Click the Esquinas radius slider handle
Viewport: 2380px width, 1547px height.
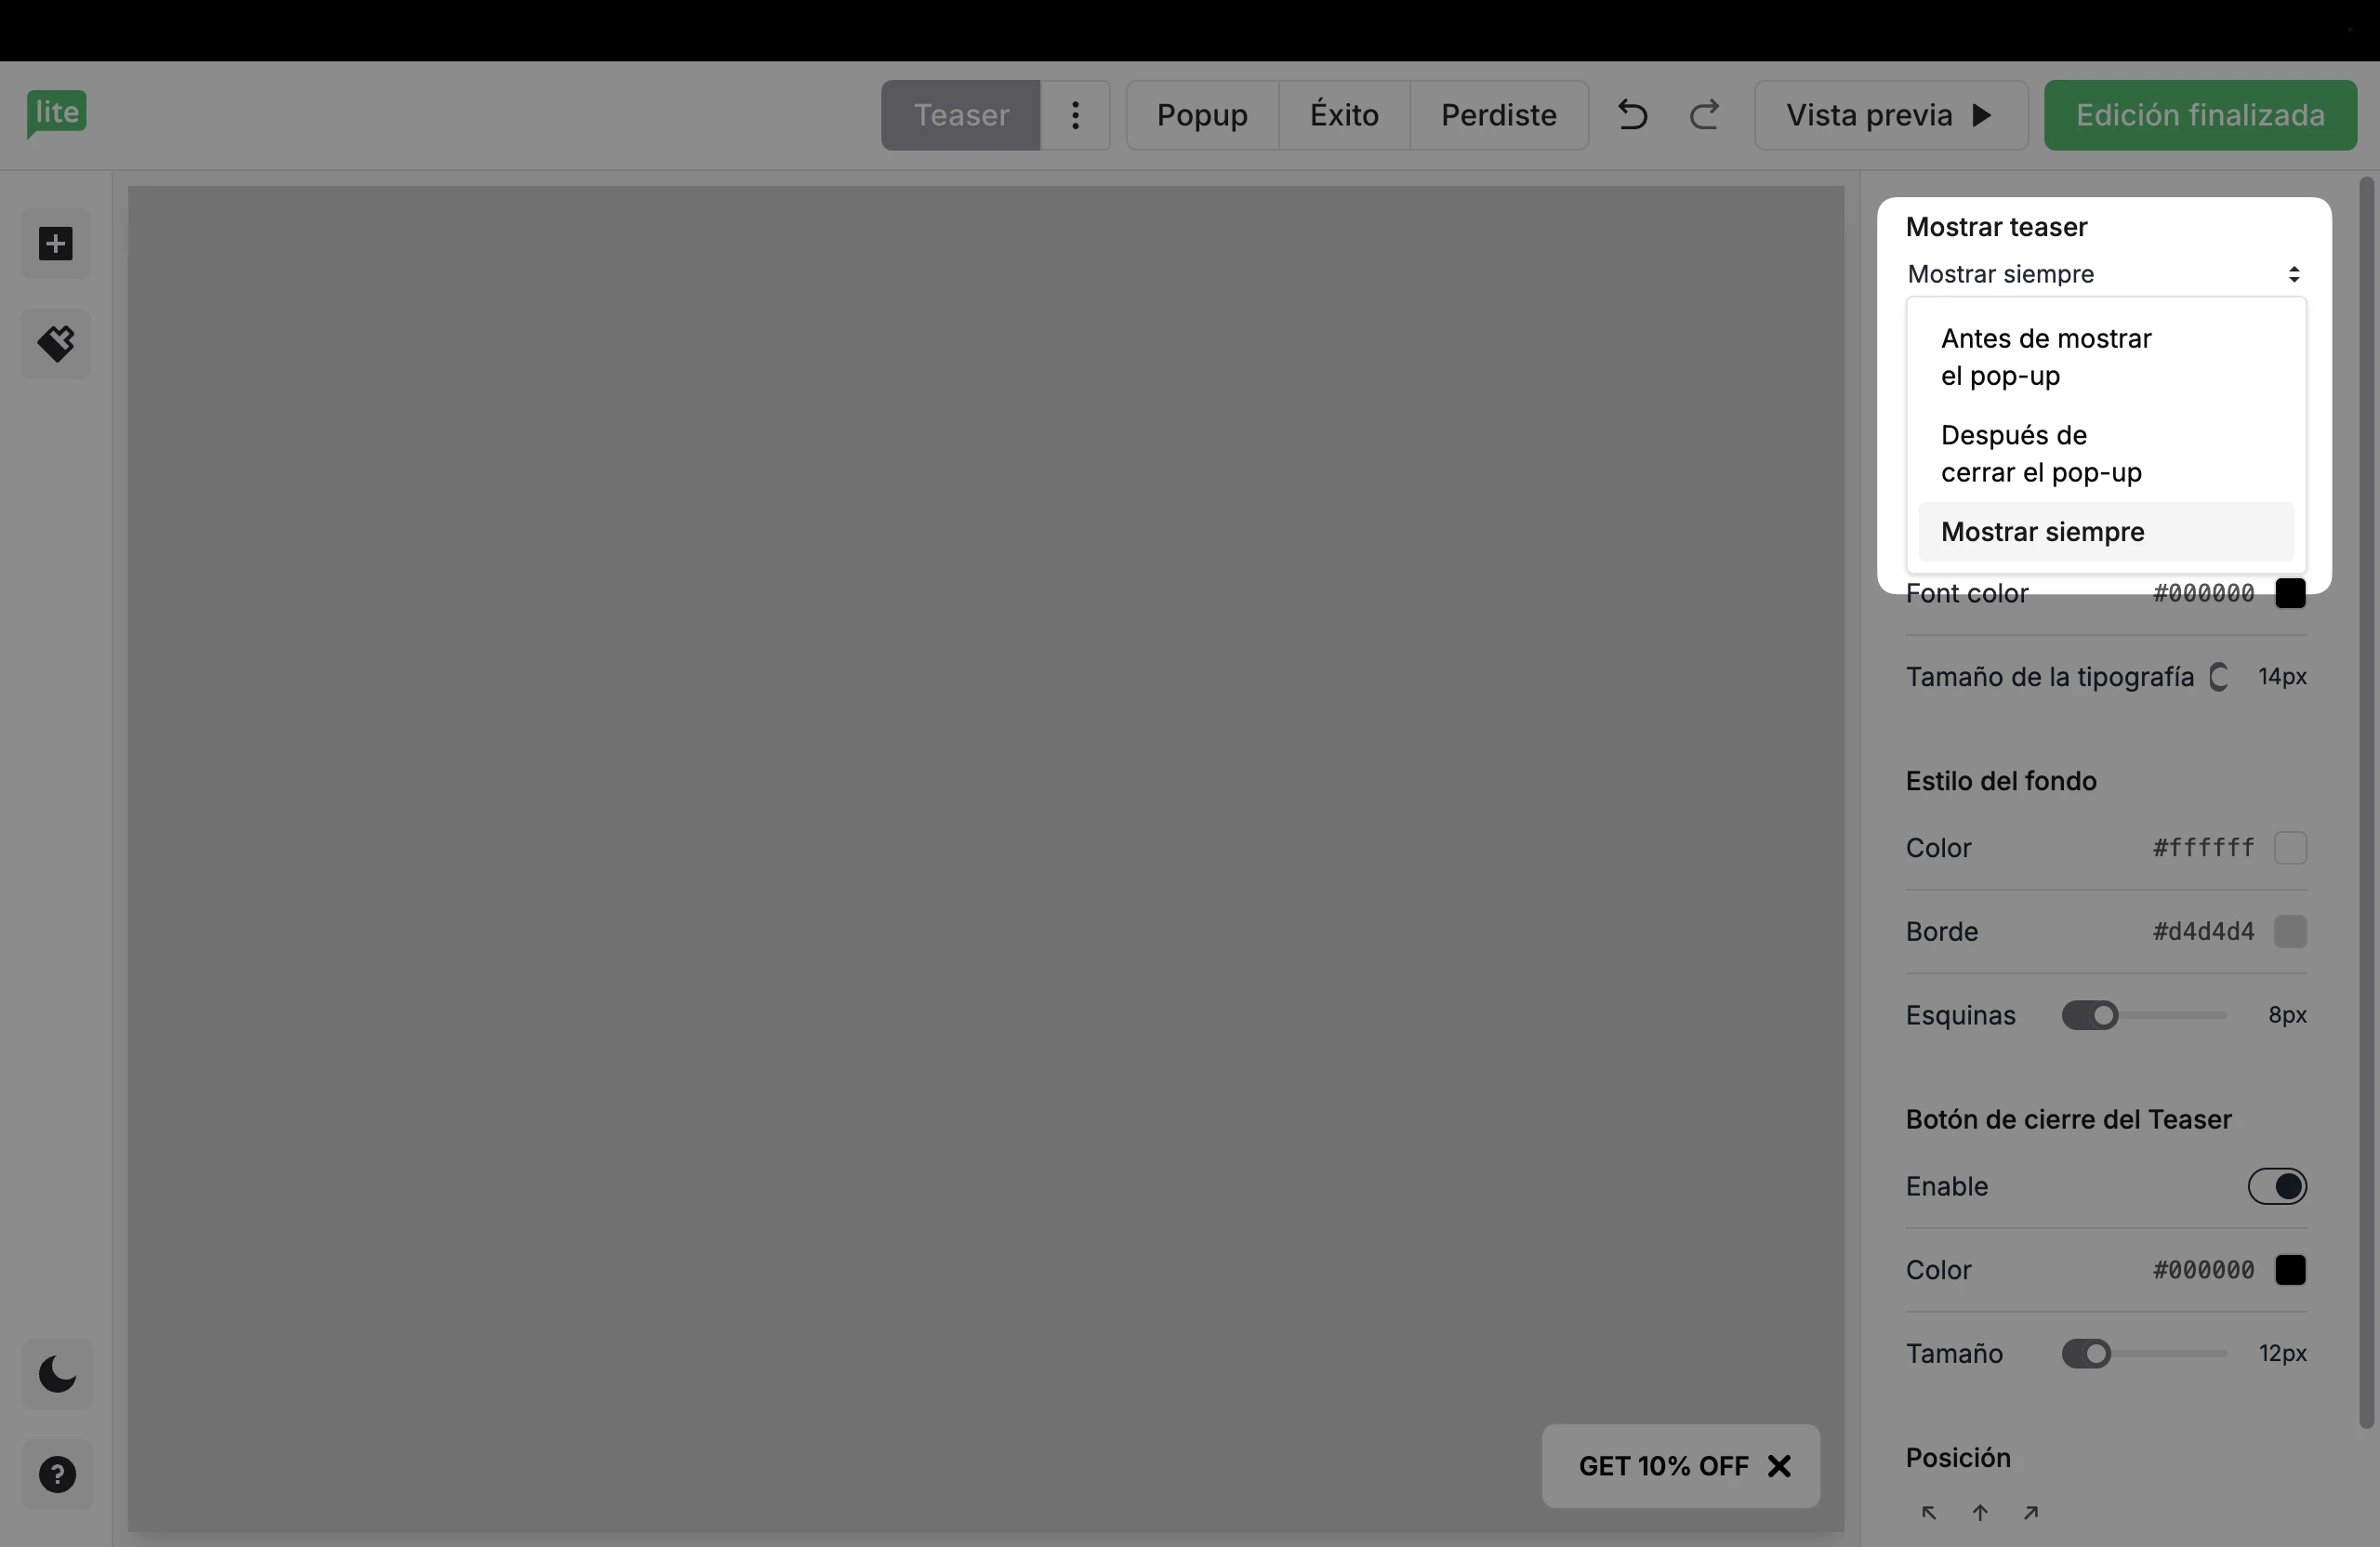click(2104, 1016)
